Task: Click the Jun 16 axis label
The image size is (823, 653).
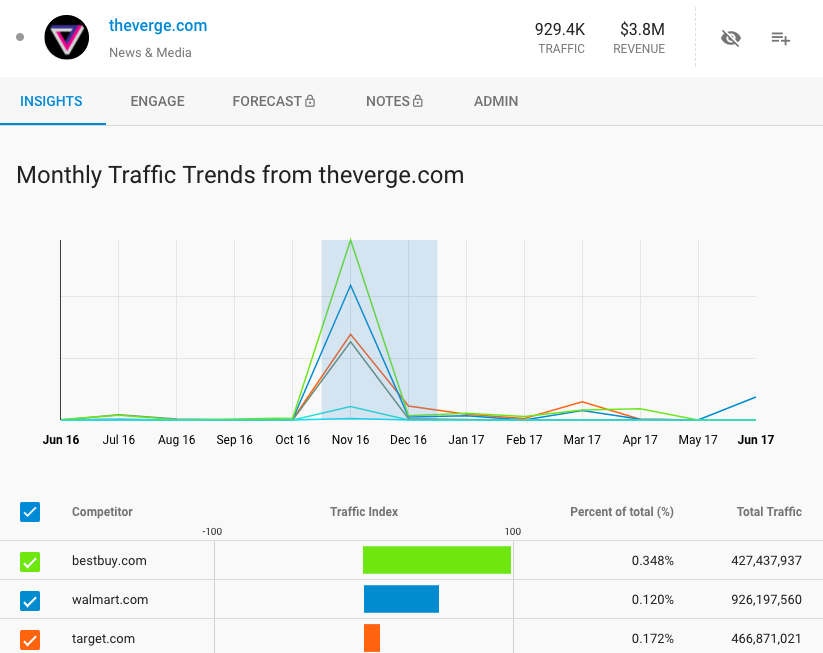Action: (x=61, y=440)
